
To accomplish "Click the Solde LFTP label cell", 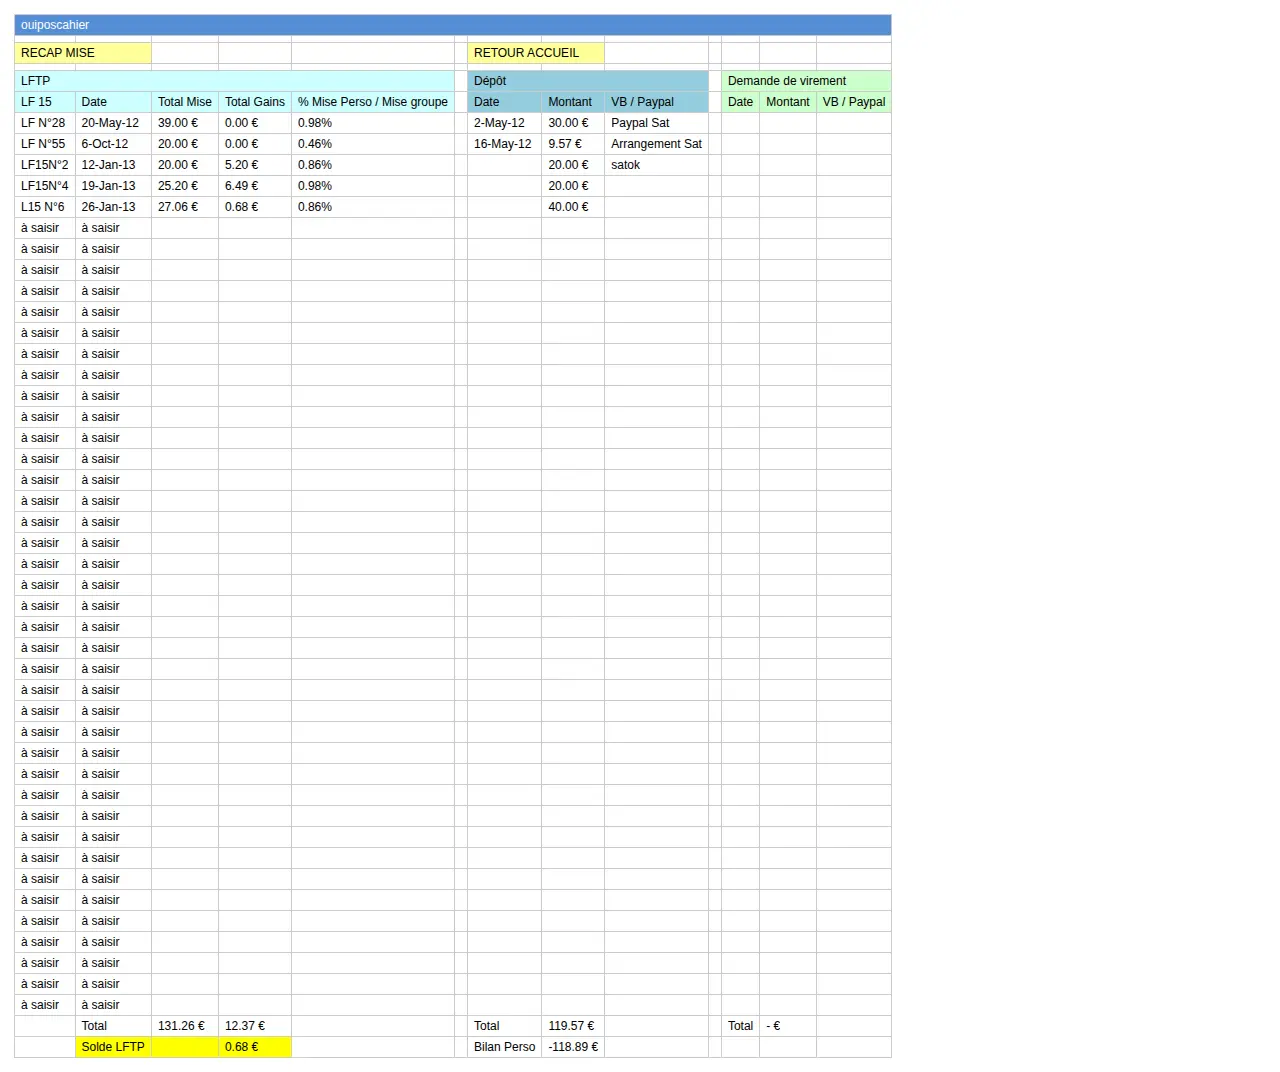I will [x=113, y=1047].
